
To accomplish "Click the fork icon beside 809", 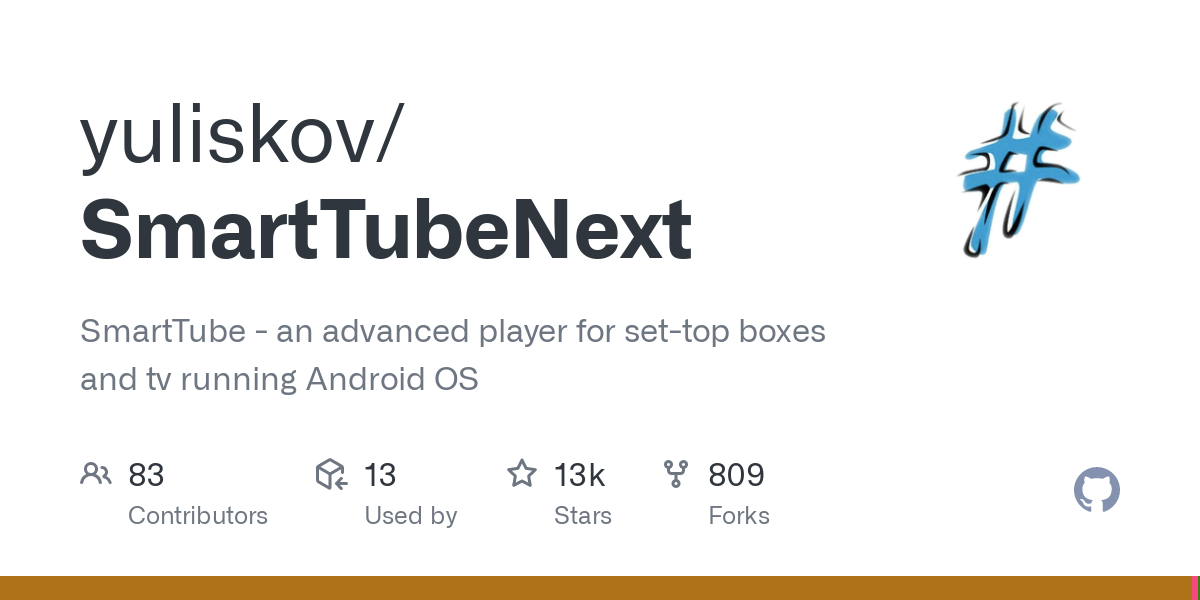I will pos(676,473).
